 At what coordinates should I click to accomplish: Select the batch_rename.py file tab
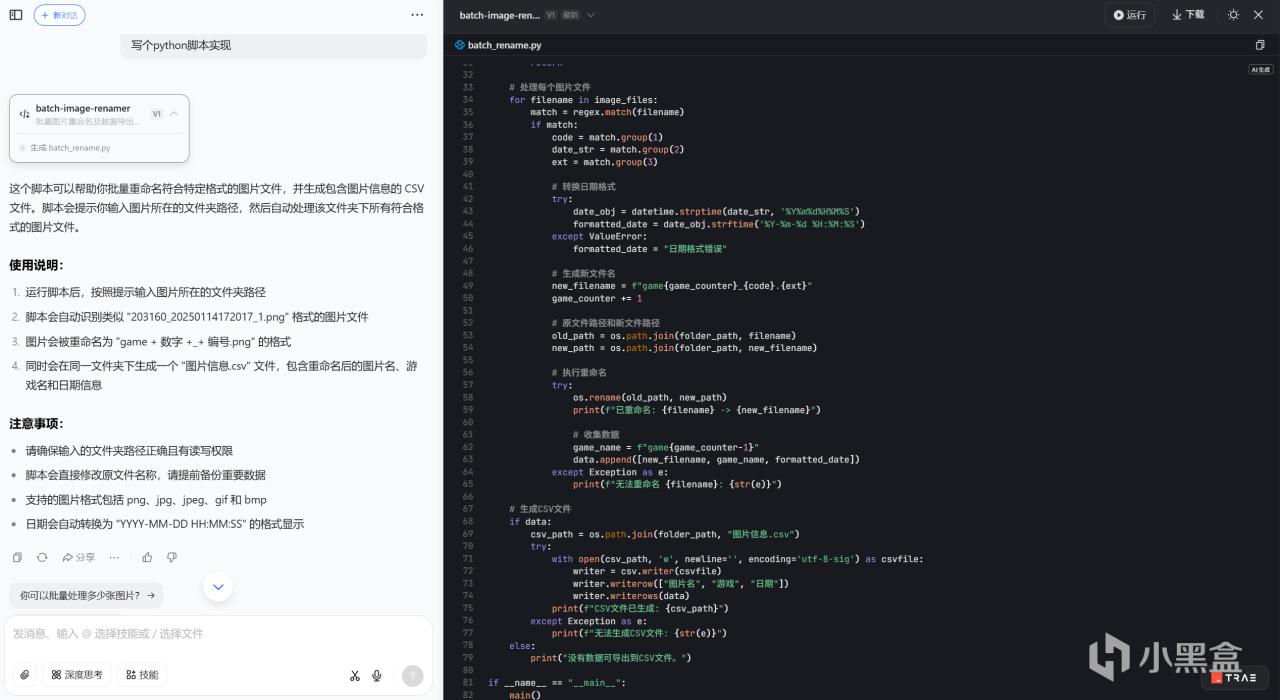coord(497,45)
